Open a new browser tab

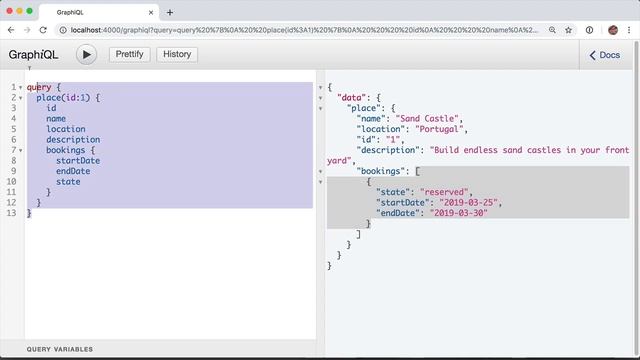pyautogui.click(x=170, y=13)
